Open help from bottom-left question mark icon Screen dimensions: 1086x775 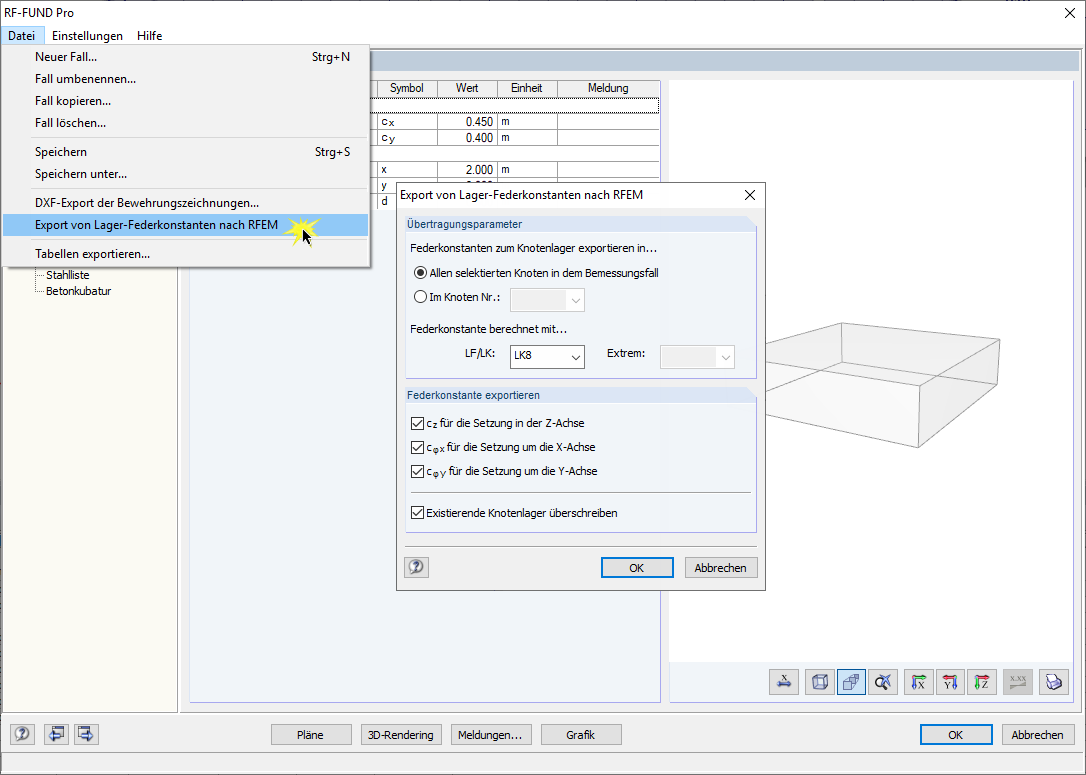22,733
